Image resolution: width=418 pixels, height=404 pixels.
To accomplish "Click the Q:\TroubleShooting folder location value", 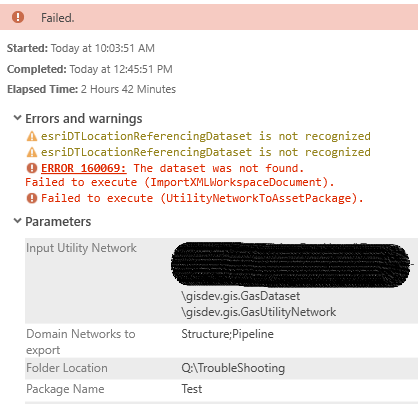I will point(233,368).
